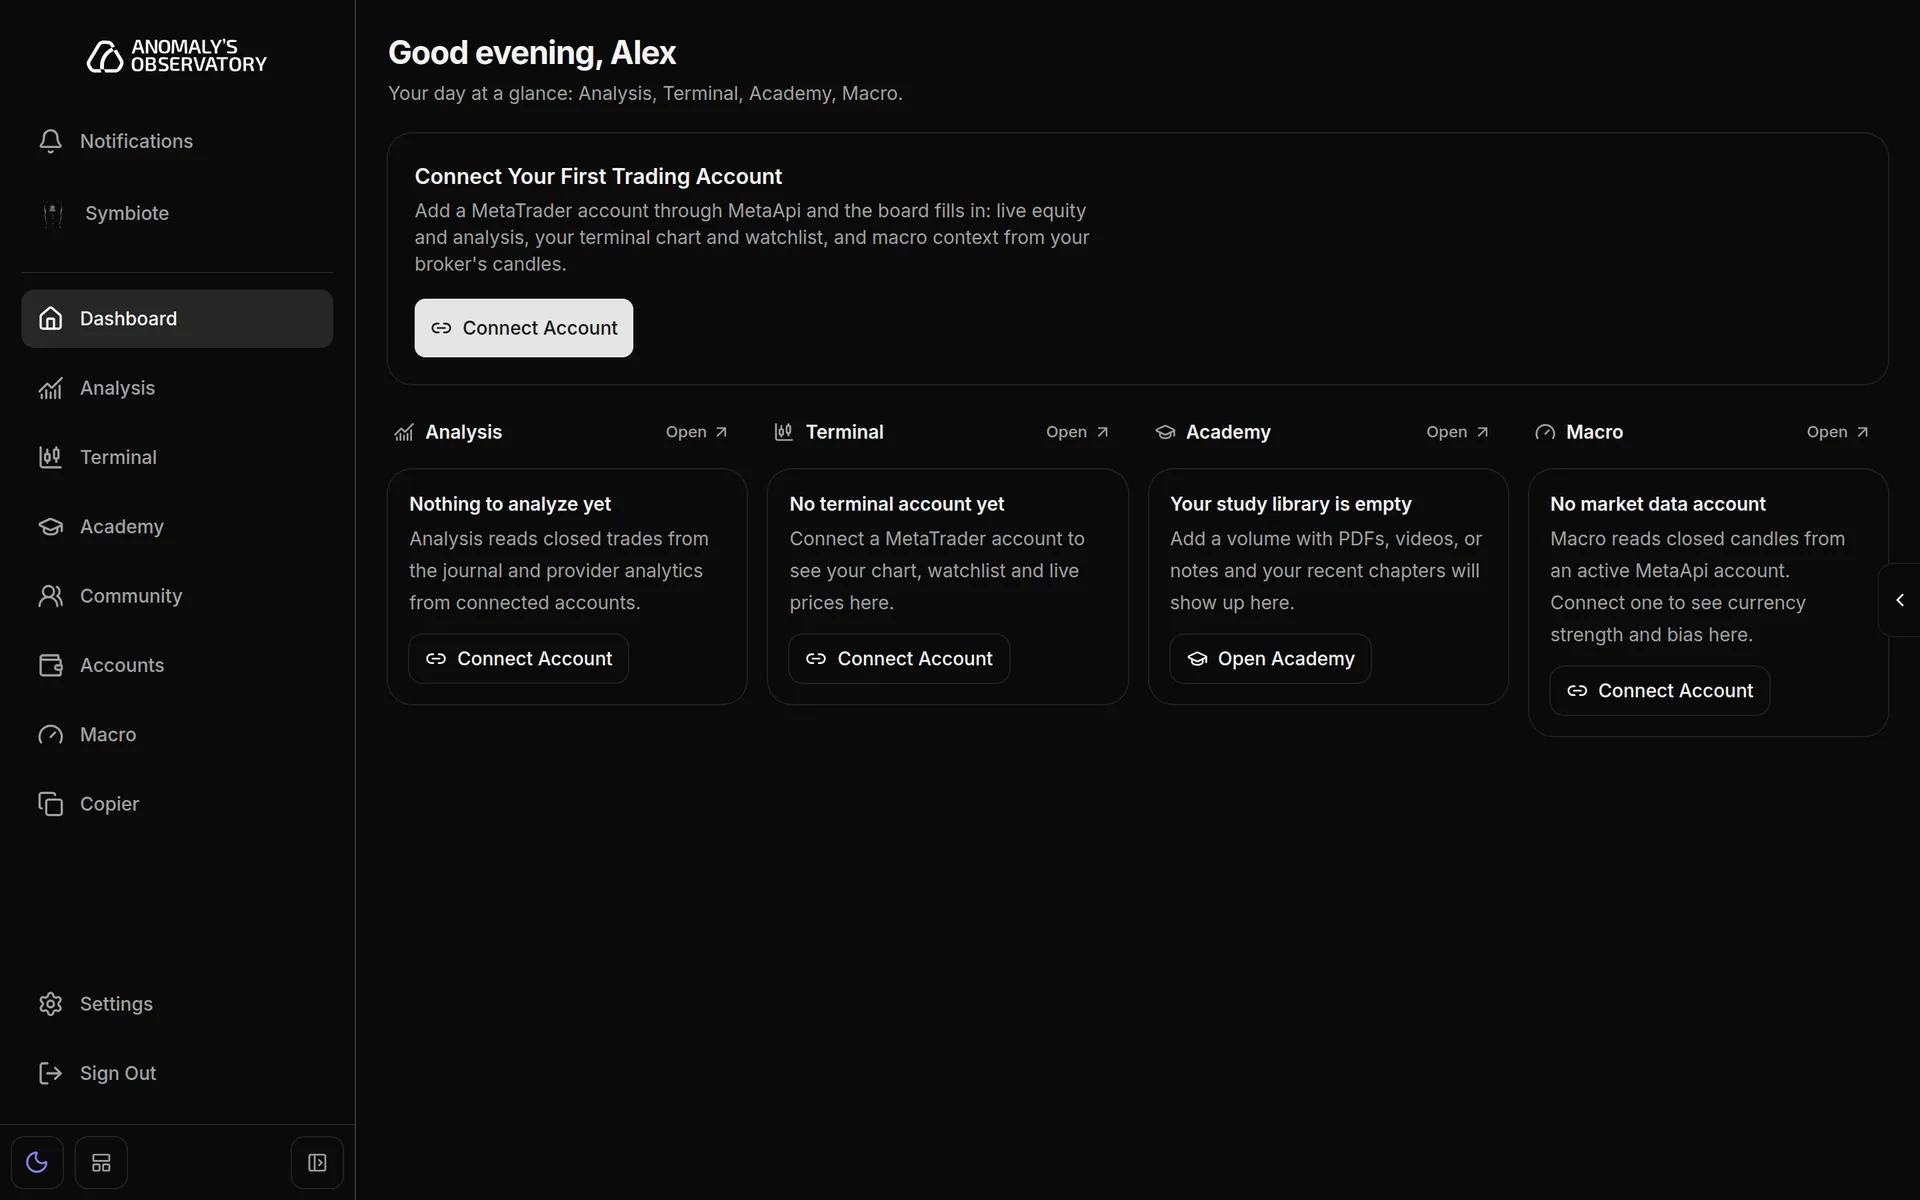This screenshot has width=1920, height=1200.
Task: Click the Community people icon
Action: (x=50, y=596)
